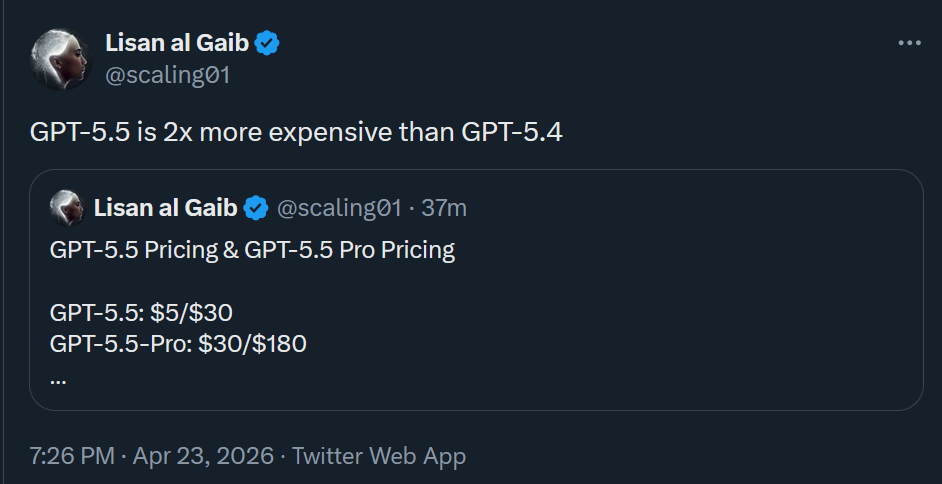942x484 pixels.
Task: Click the GPT-5.5-Pro: $30/$180 line
Action: pyautogui.click(x=178, y=345)
